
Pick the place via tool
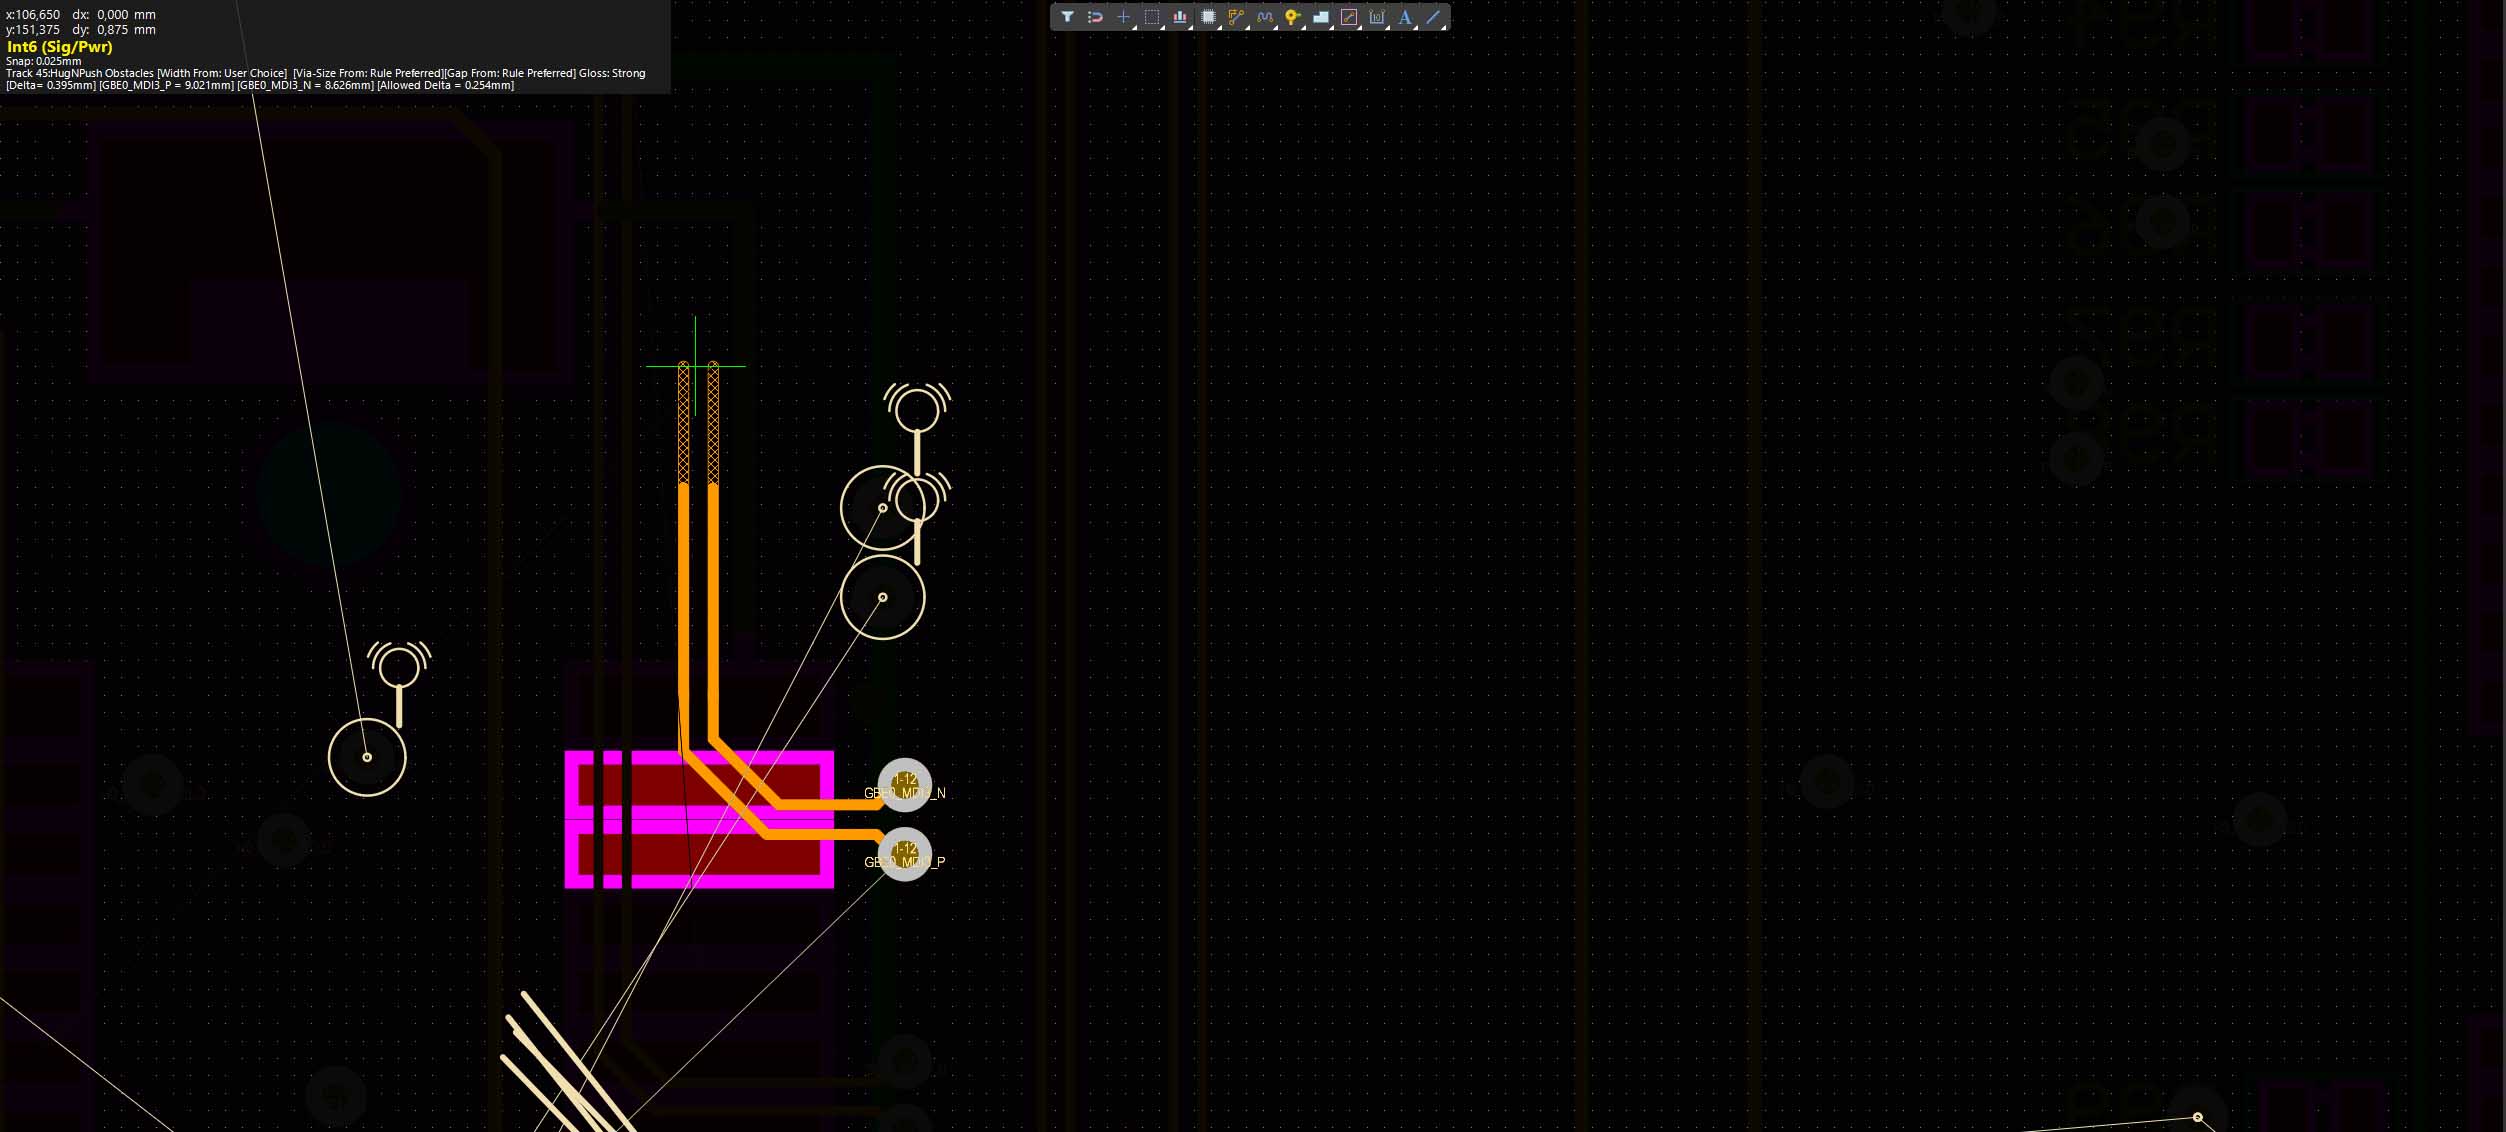click(1292, 17)
